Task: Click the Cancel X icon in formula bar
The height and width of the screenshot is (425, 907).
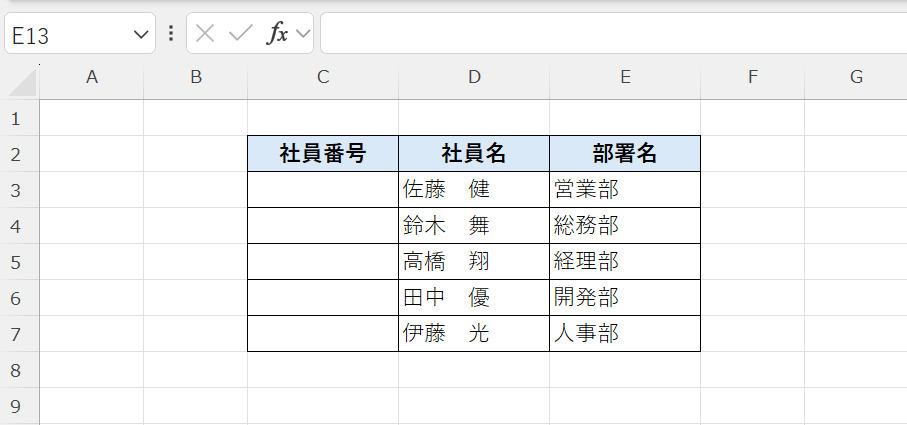Action: coord(205,33)
